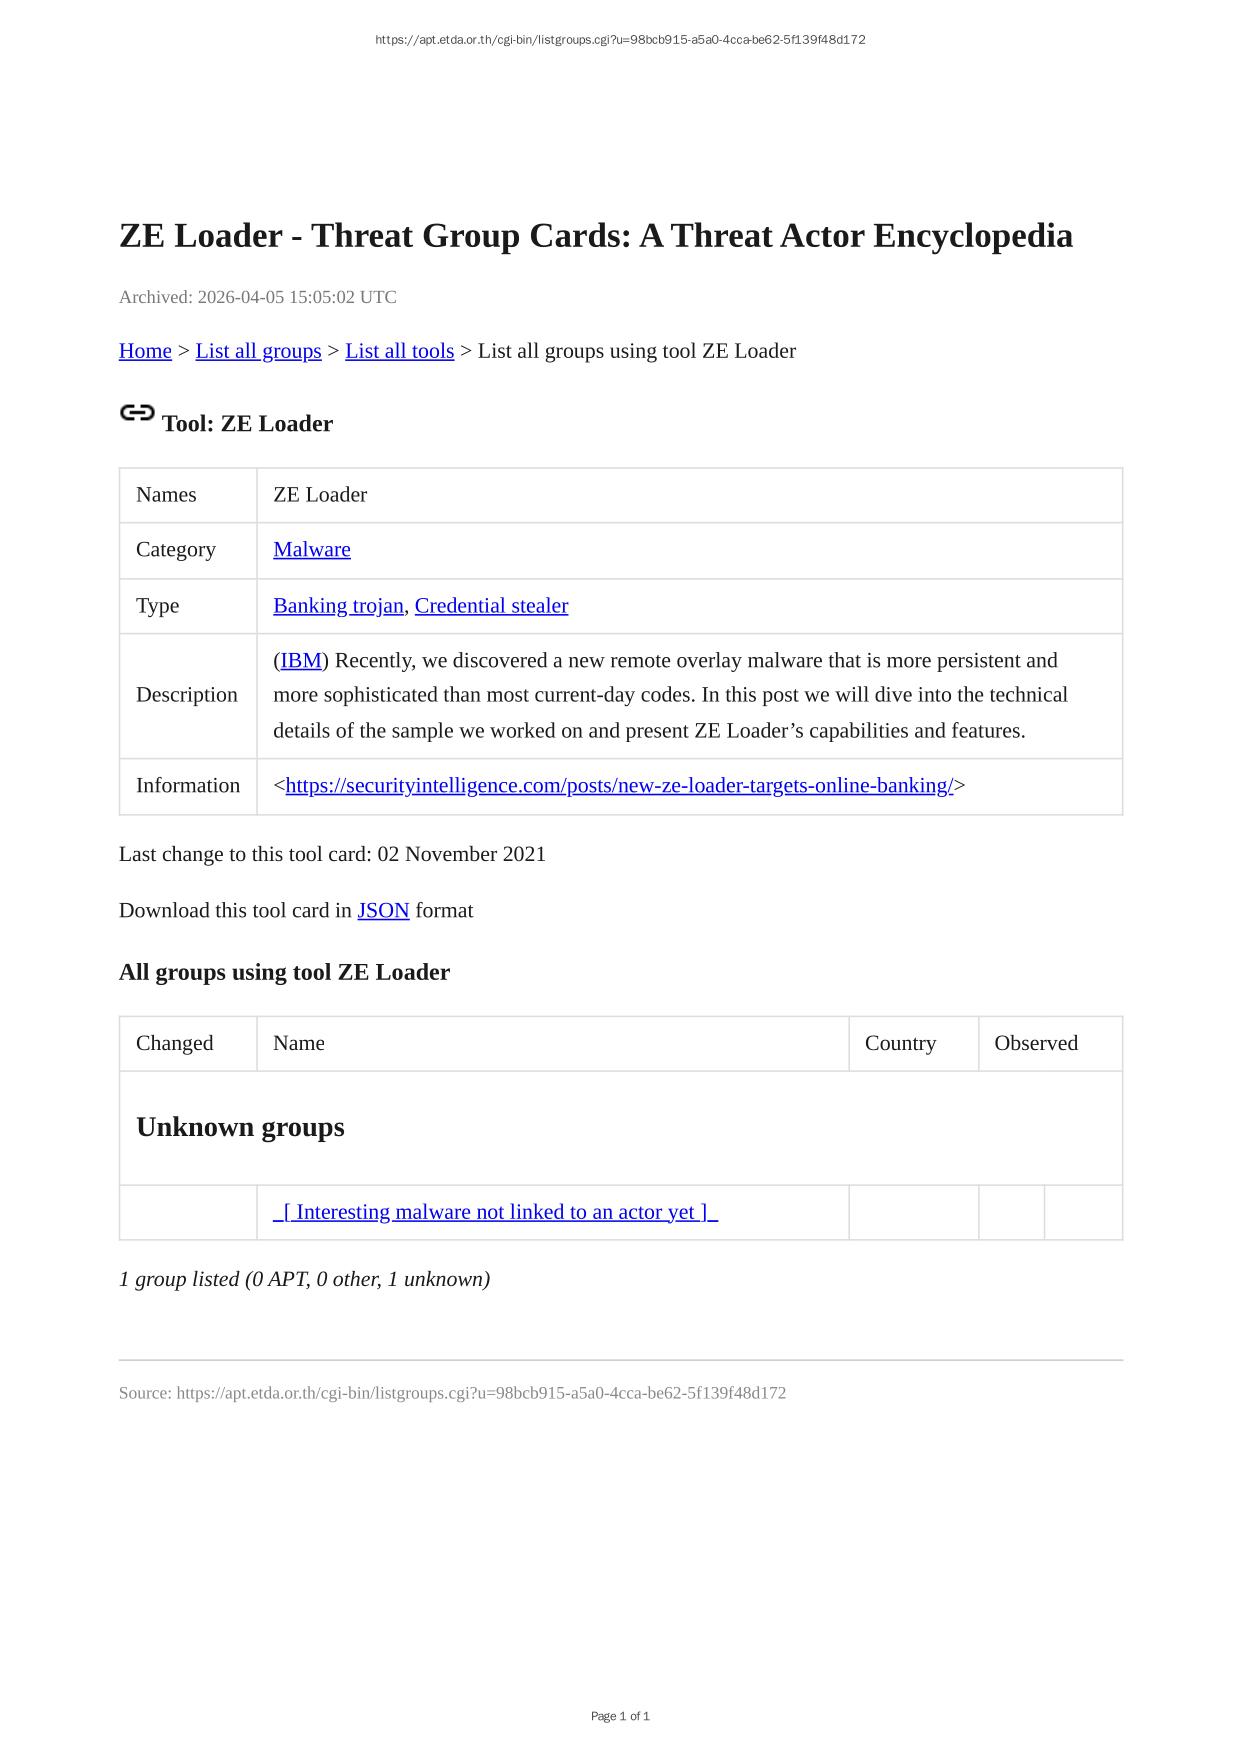Click the Page 1 of 1 footer
Viewport: 1242px width, 1756px height.
click(620, 1716)
